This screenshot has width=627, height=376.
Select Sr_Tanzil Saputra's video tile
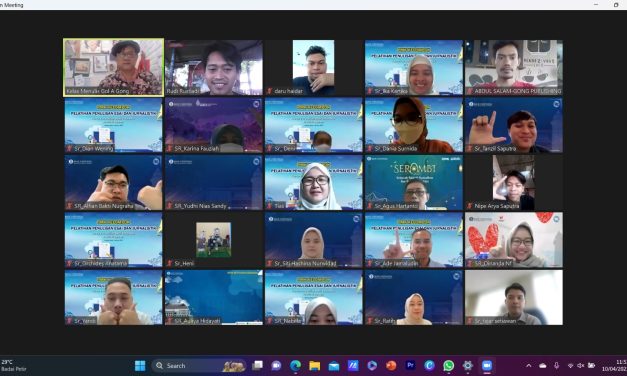514,125
